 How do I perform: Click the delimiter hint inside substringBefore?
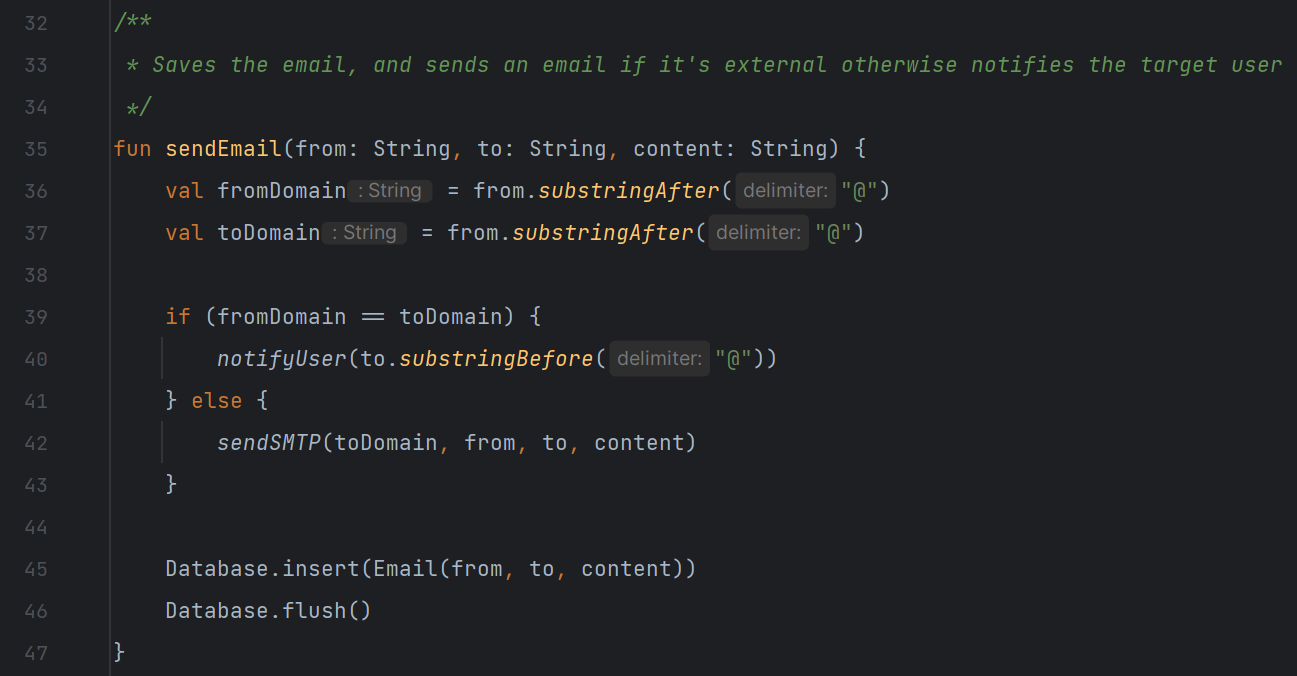click(659, 359)
